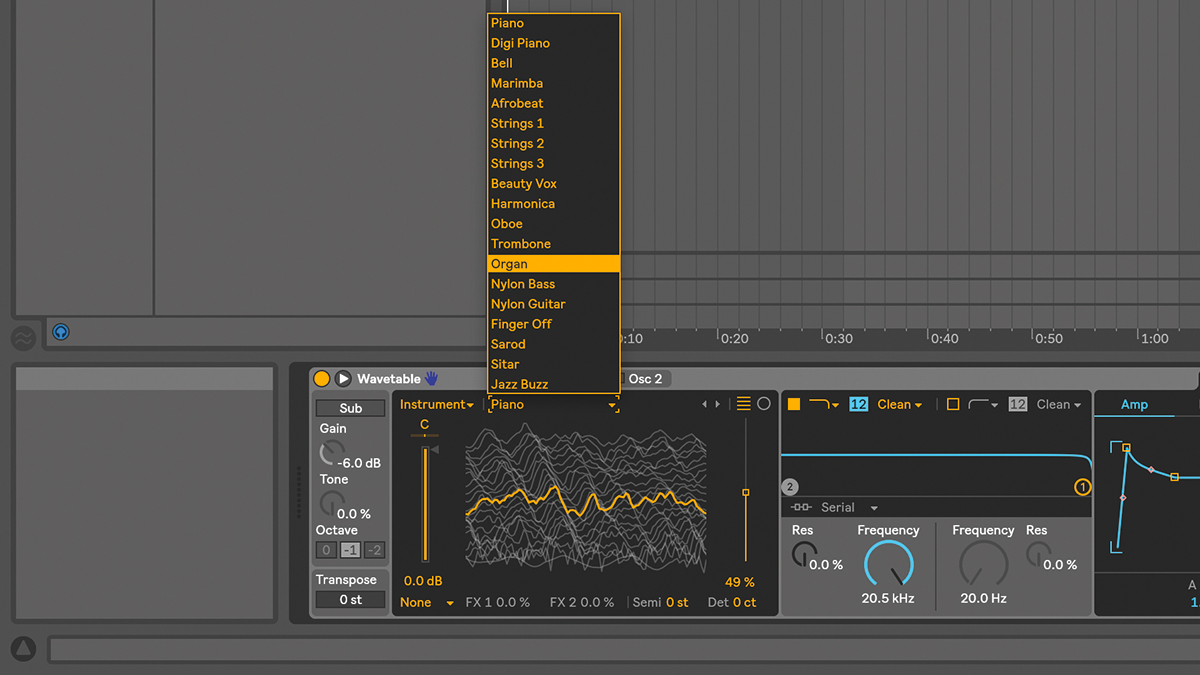Click the filter 2 slope 12 box
The width and height of the screenshot is (1200, 675).
pyautogui.click(x=1018, y=404)
